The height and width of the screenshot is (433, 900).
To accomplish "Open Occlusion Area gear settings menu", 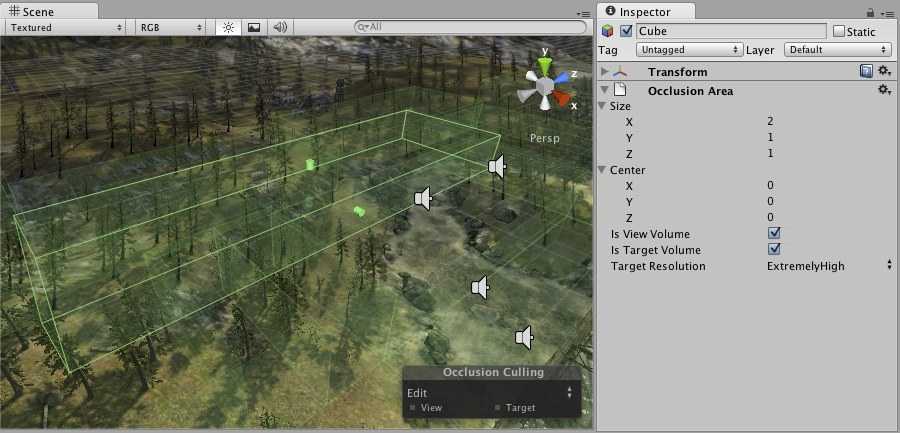I will pyautogui.click(x=885, y=90).
